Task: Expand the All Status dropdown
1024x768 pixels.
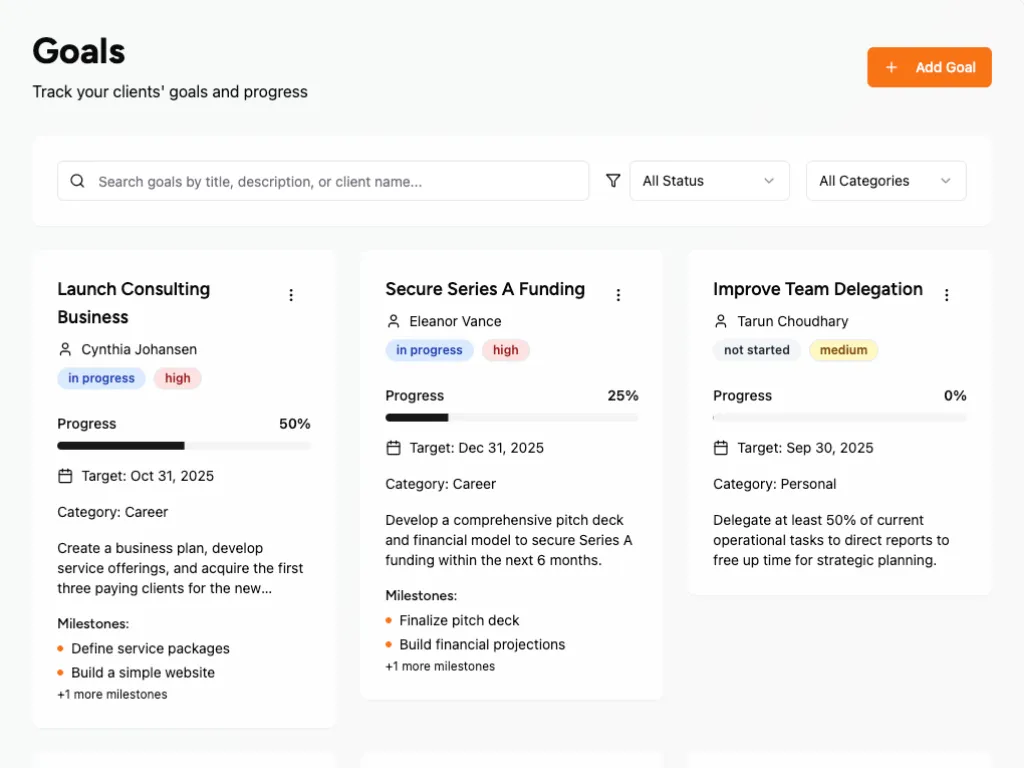Action: pos(709,181)
